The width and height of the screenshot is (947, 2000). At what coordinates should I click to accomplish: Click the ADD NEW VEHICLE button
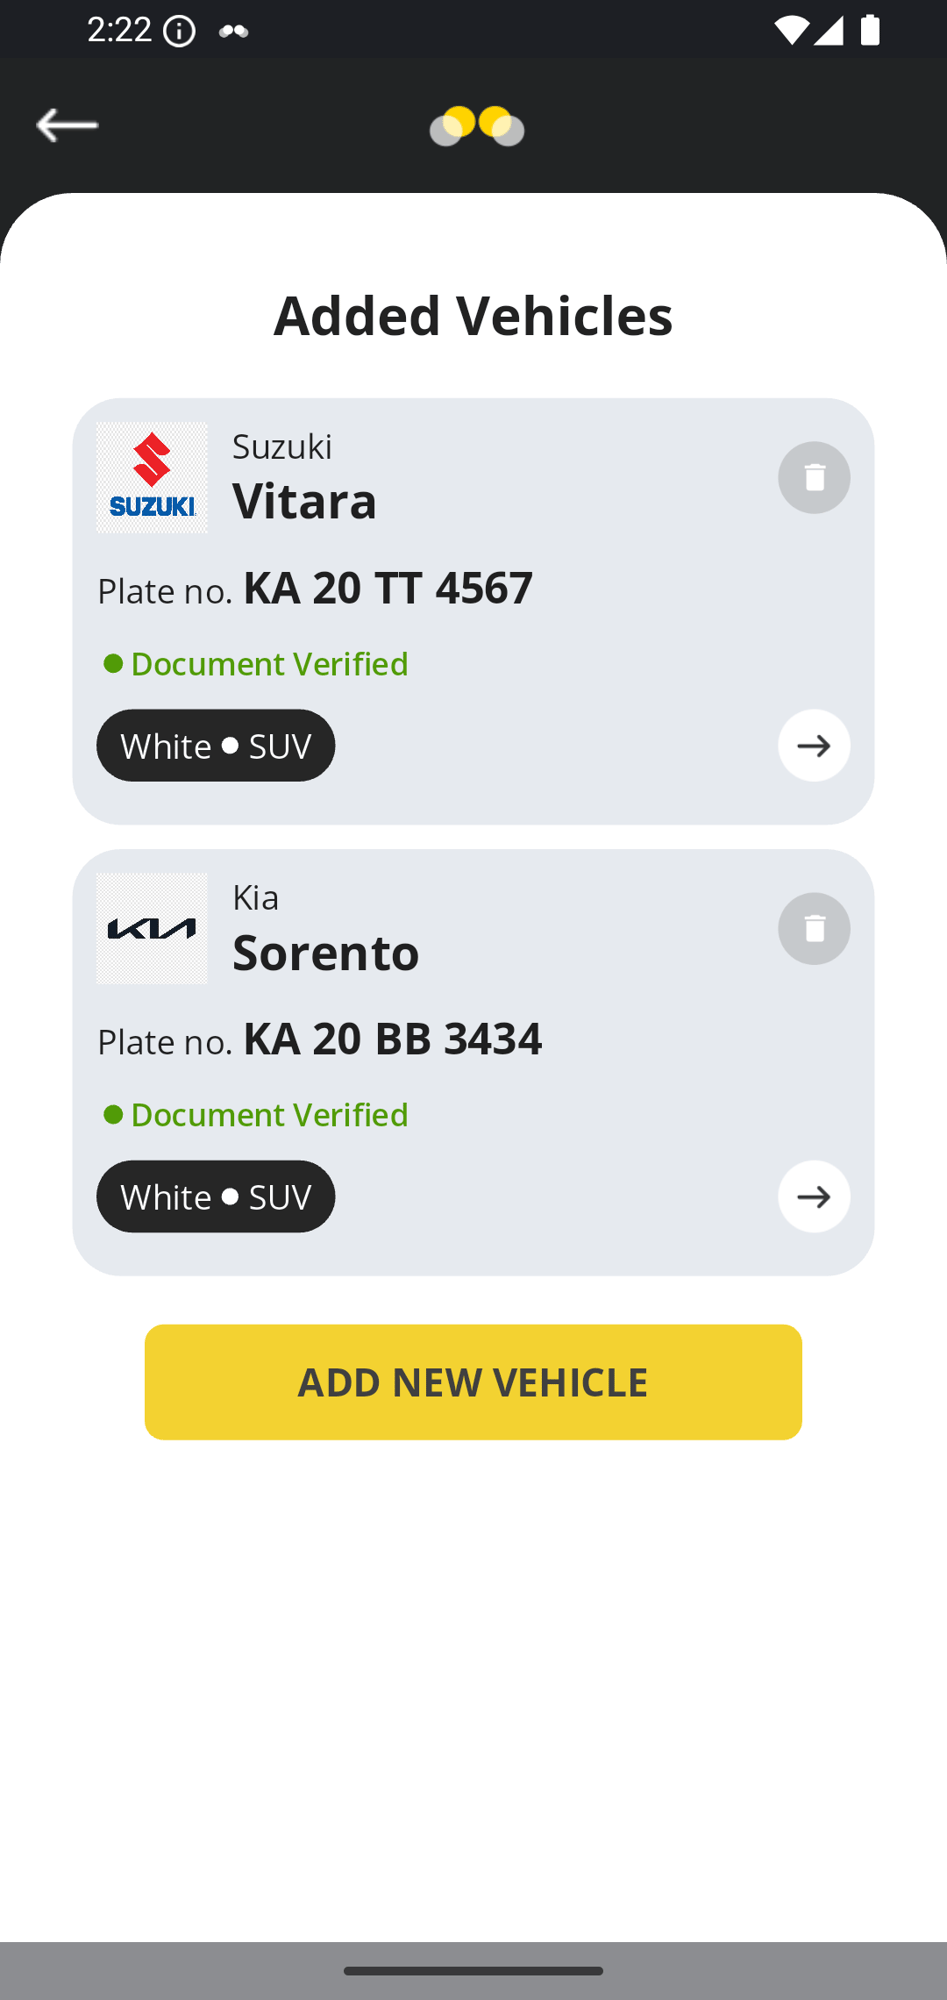point(473,1382)
